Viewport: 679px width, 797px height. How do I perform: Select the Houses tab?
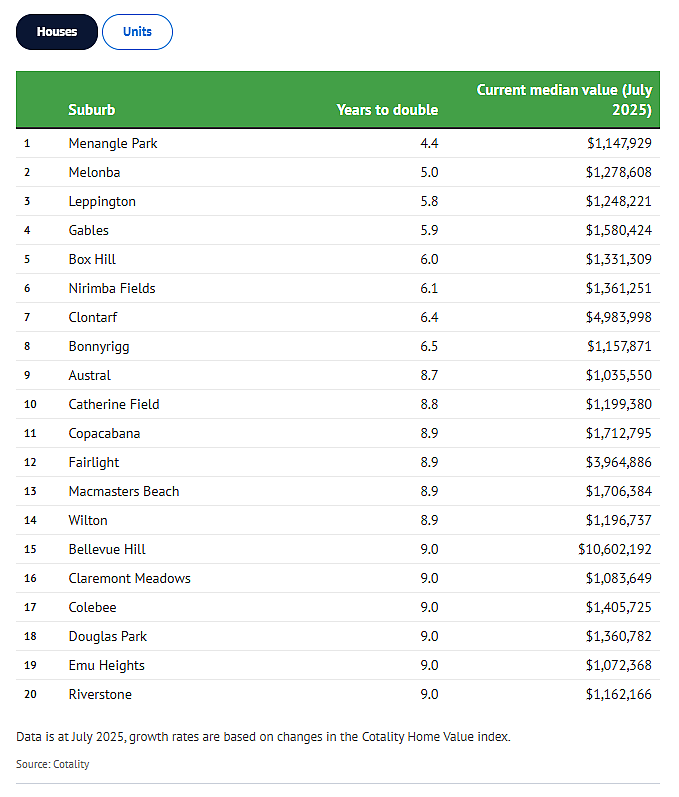(x=56, y=32)
